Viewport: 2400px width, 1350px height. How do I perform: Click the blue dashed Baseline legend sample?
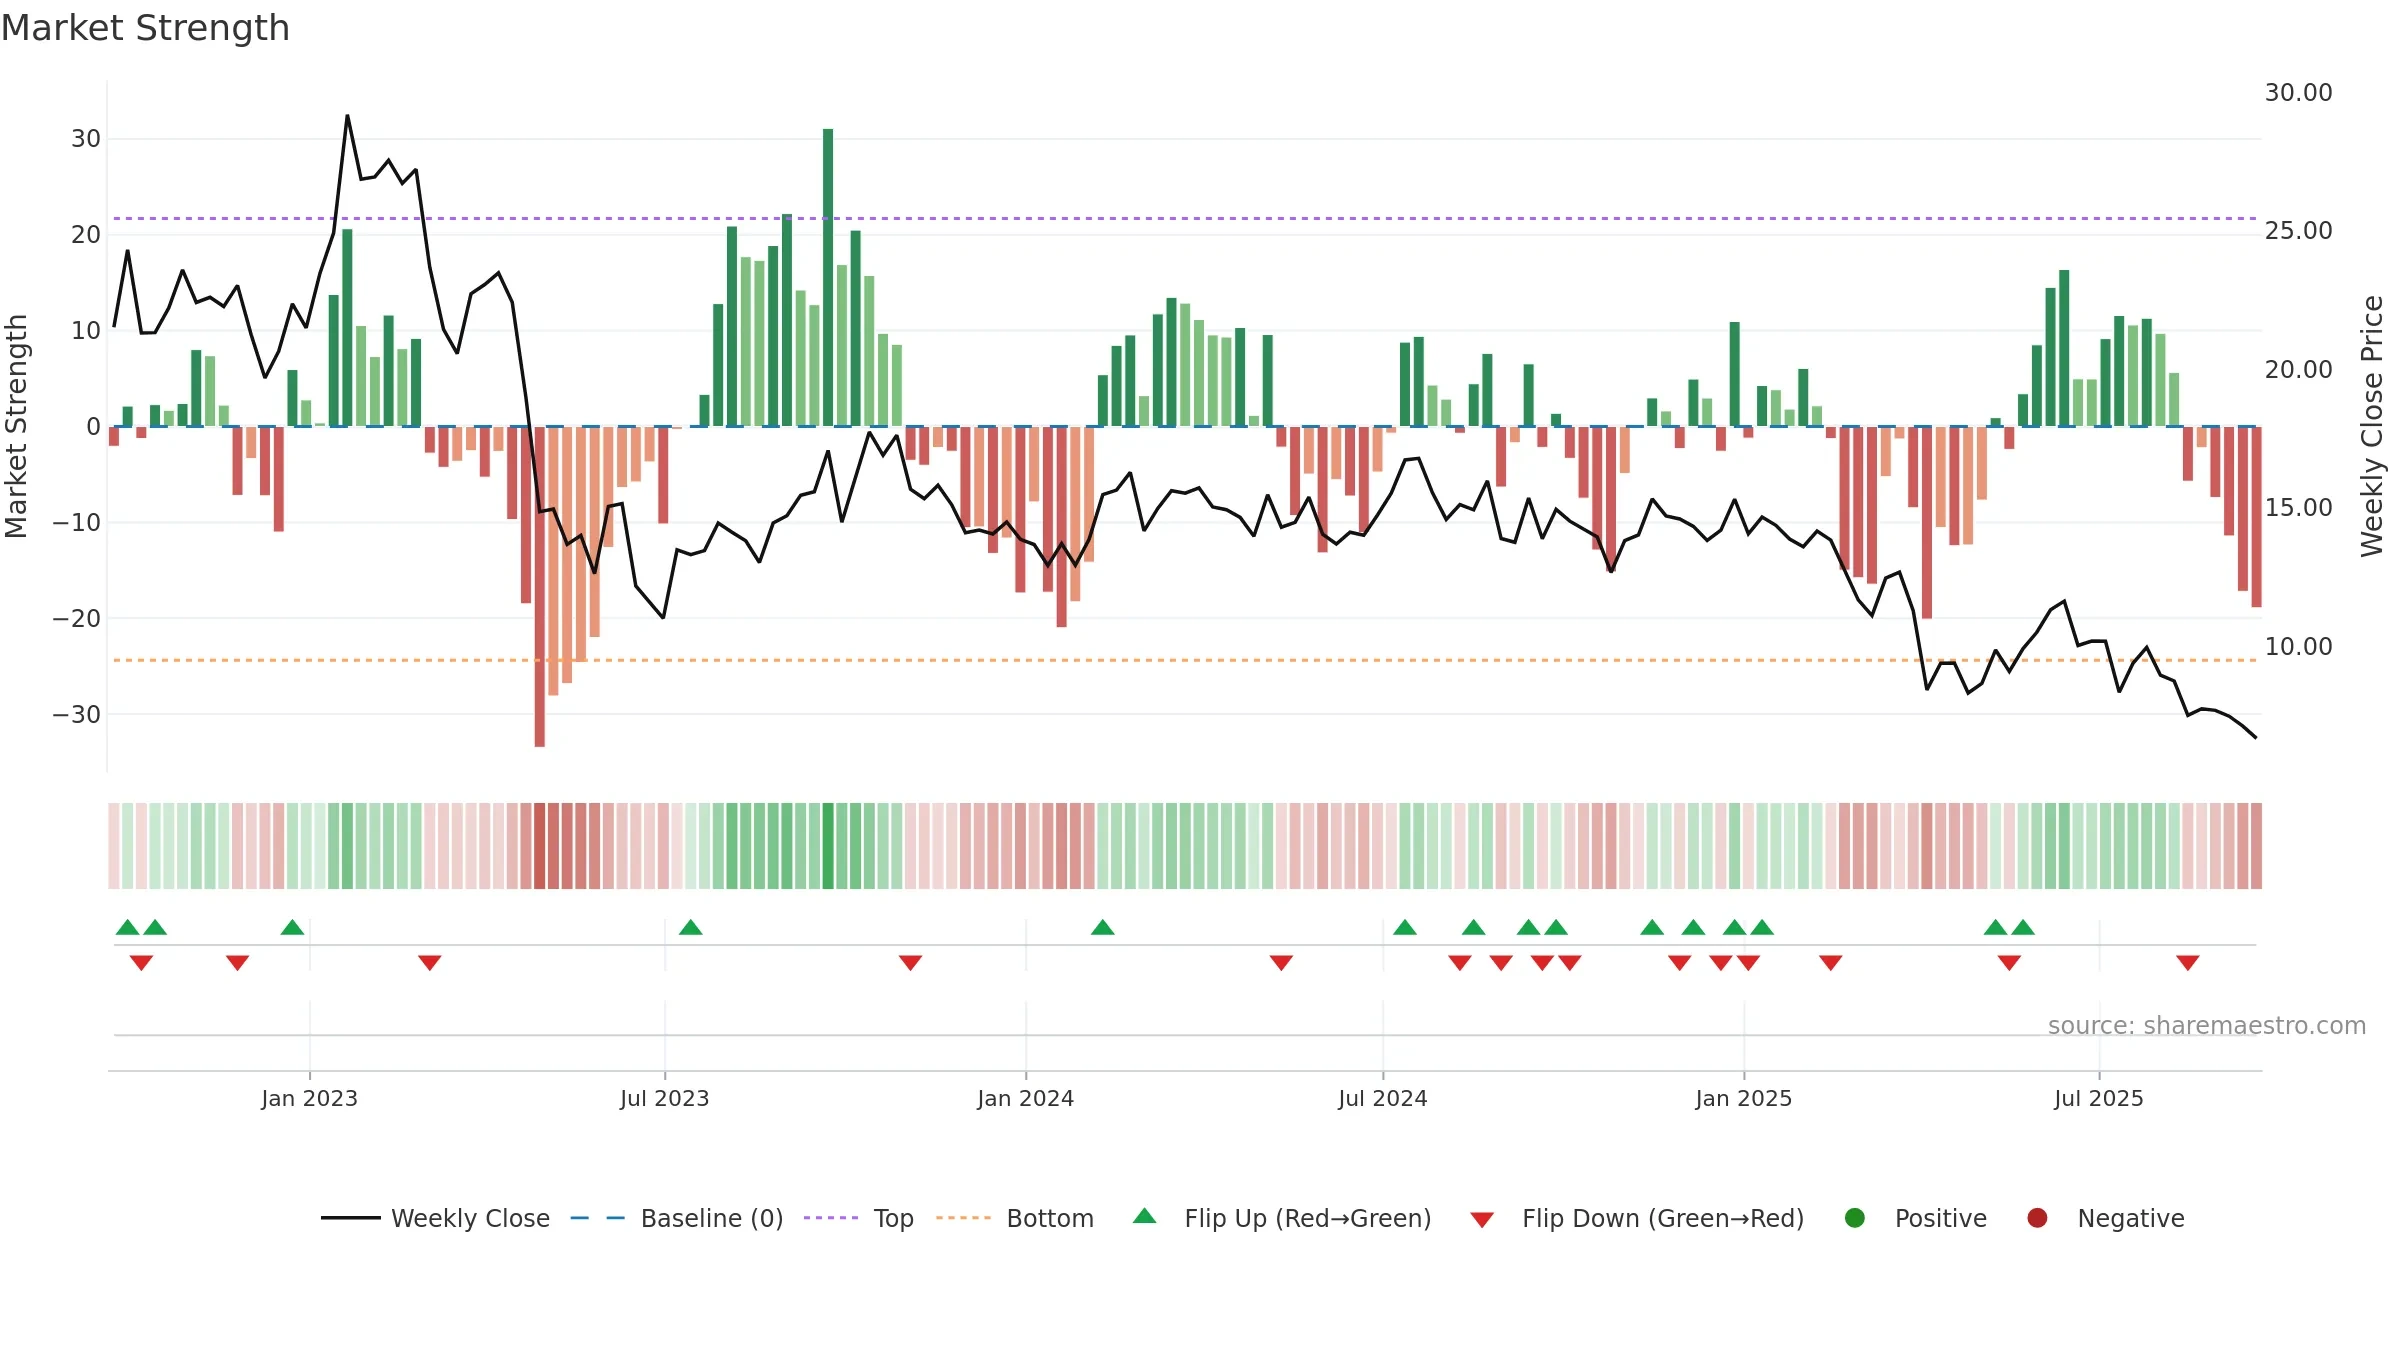coord(597,1218)
